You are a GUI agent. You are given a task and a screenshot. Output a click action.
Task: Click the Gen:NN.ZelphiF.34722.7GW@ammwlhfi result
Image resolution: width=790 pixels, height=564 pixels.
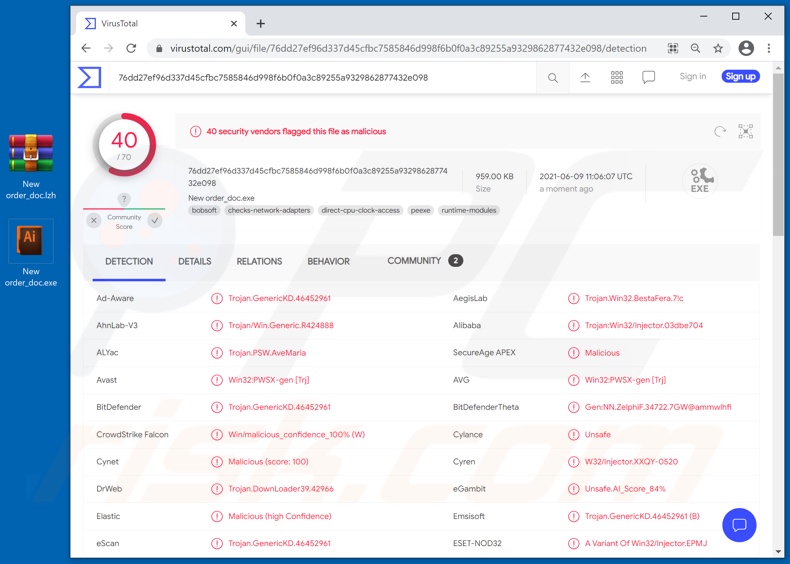point(658,407)
